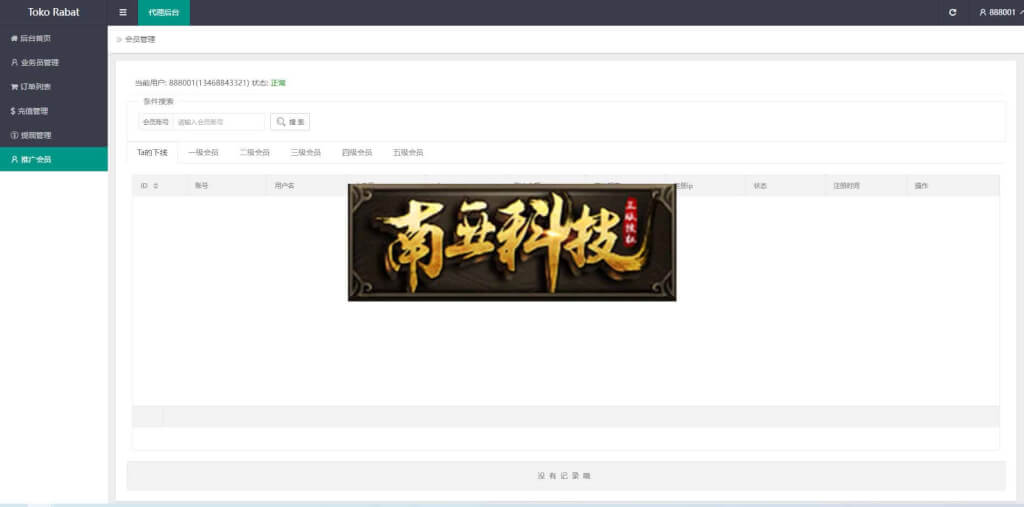
Task: Click the 状态 column header
Action: pyautogui.click(x=760, y=186)
